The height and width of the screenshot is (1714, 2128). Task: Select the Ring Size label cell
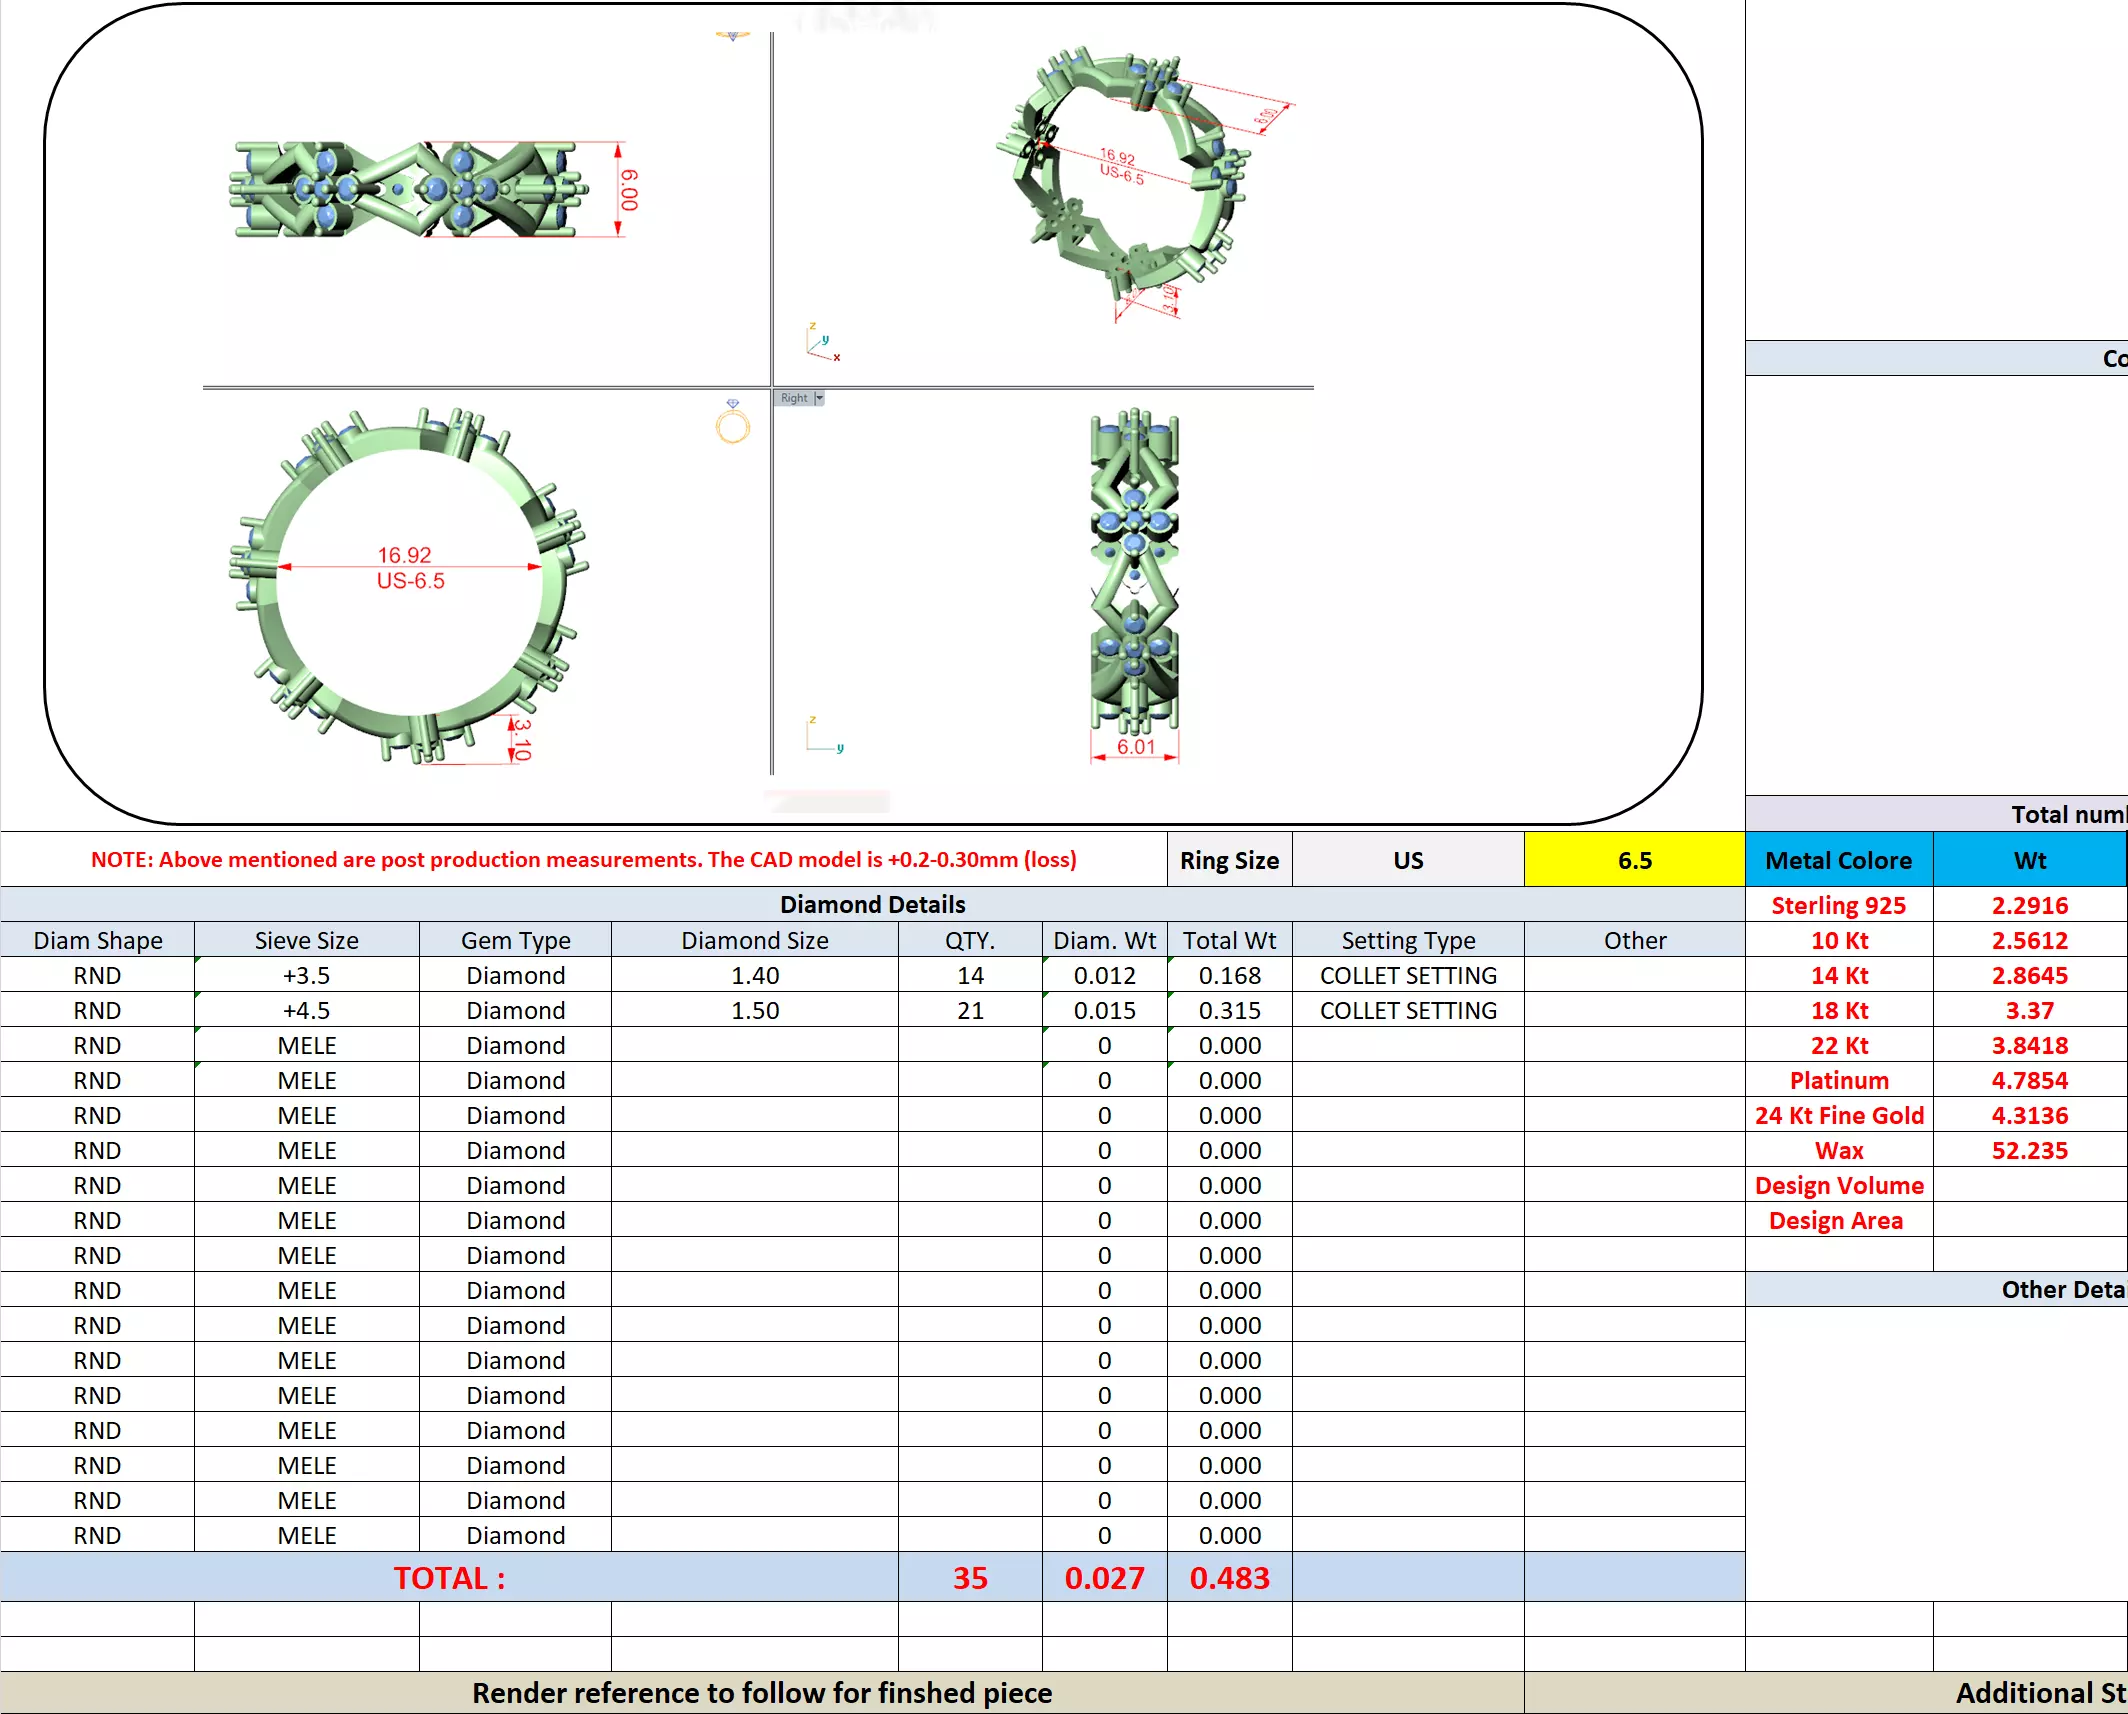coord(1228,860)
